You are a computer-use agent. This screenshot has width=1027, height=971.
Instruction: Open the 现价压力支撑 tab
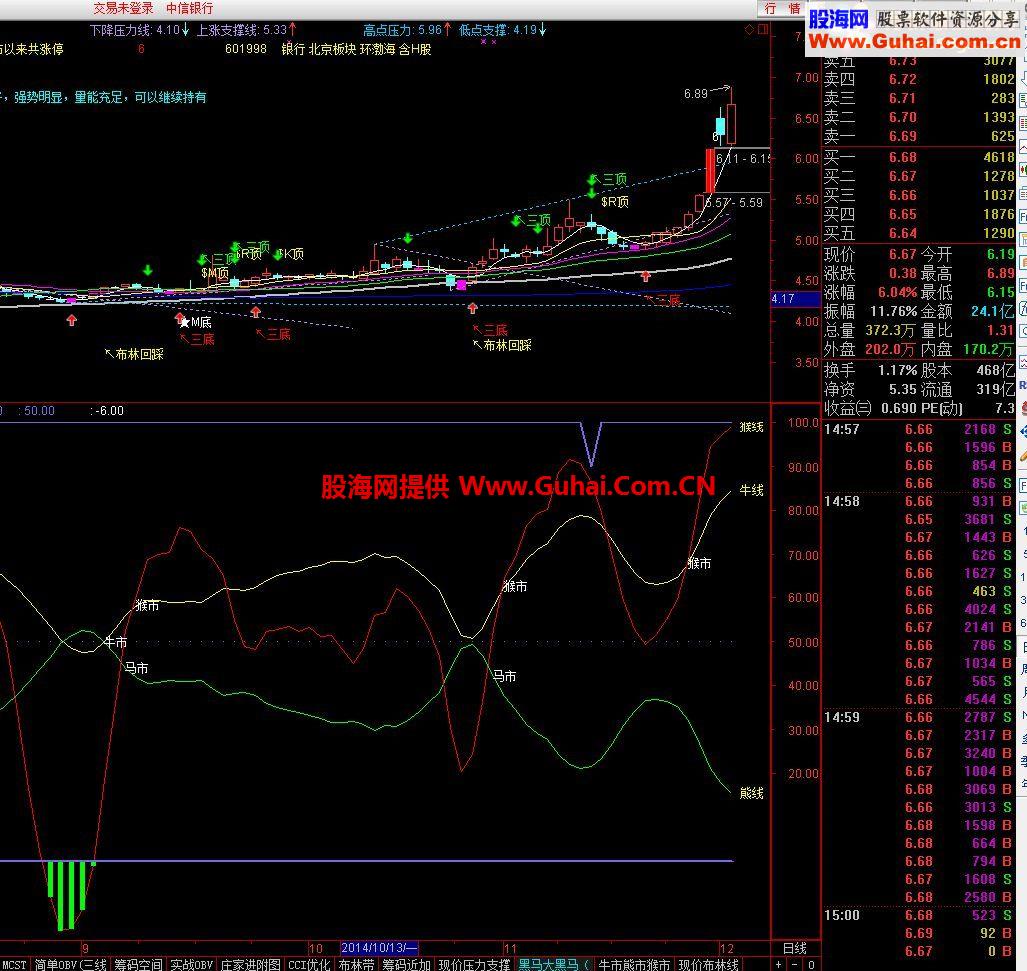point(474,964)
